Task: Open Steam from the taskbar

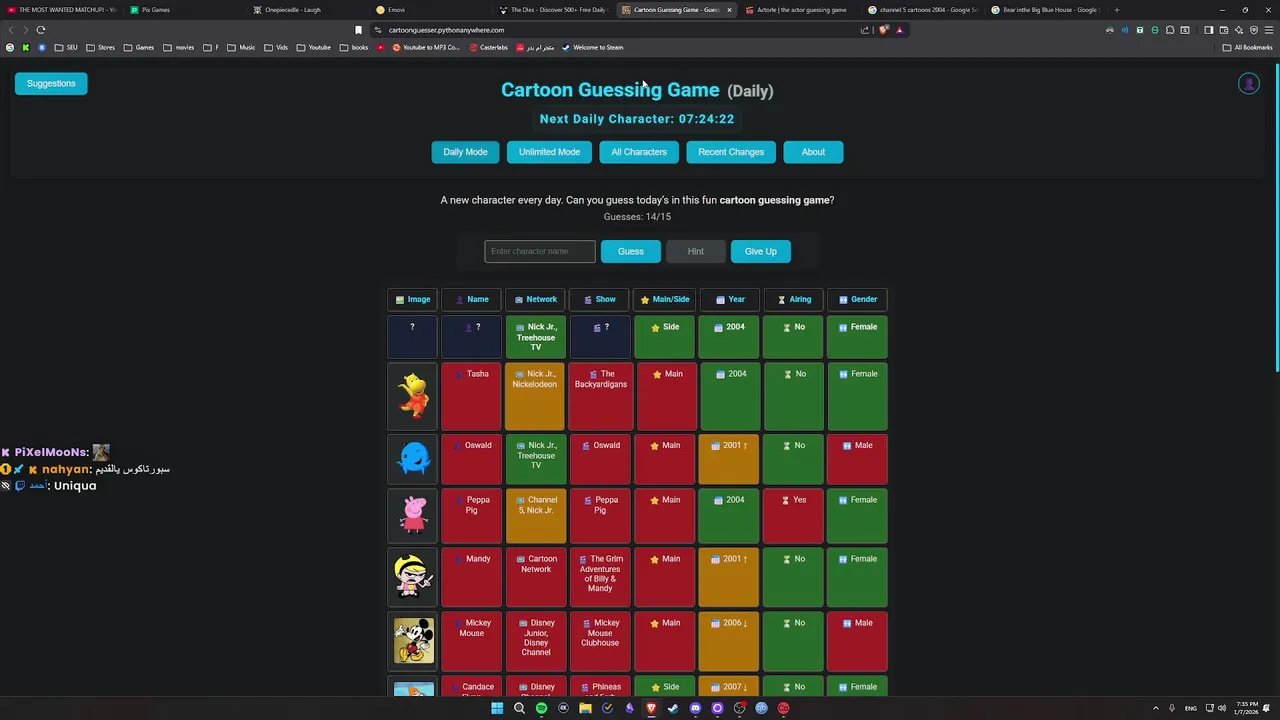Action: [673, 708]
